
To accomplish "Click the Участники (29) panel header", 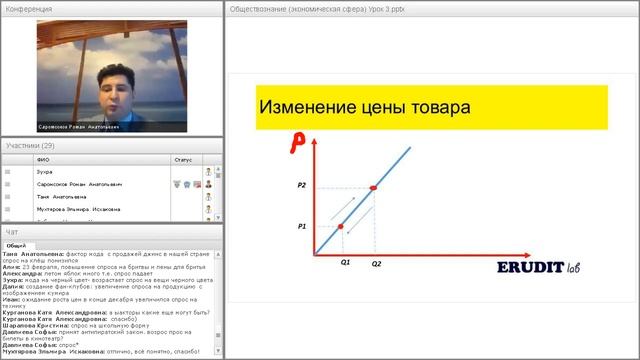I will tap(112, 146).
